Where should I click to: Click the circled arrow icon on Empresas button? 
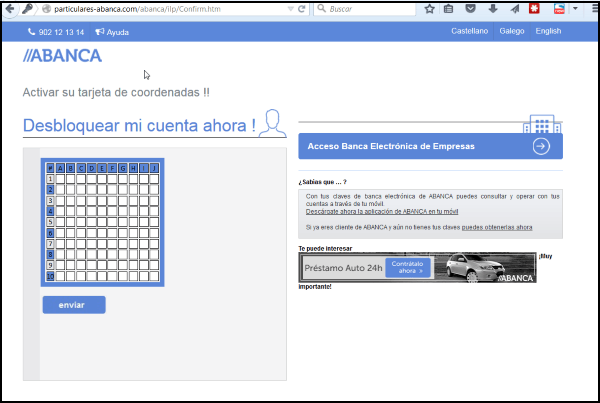541,146
